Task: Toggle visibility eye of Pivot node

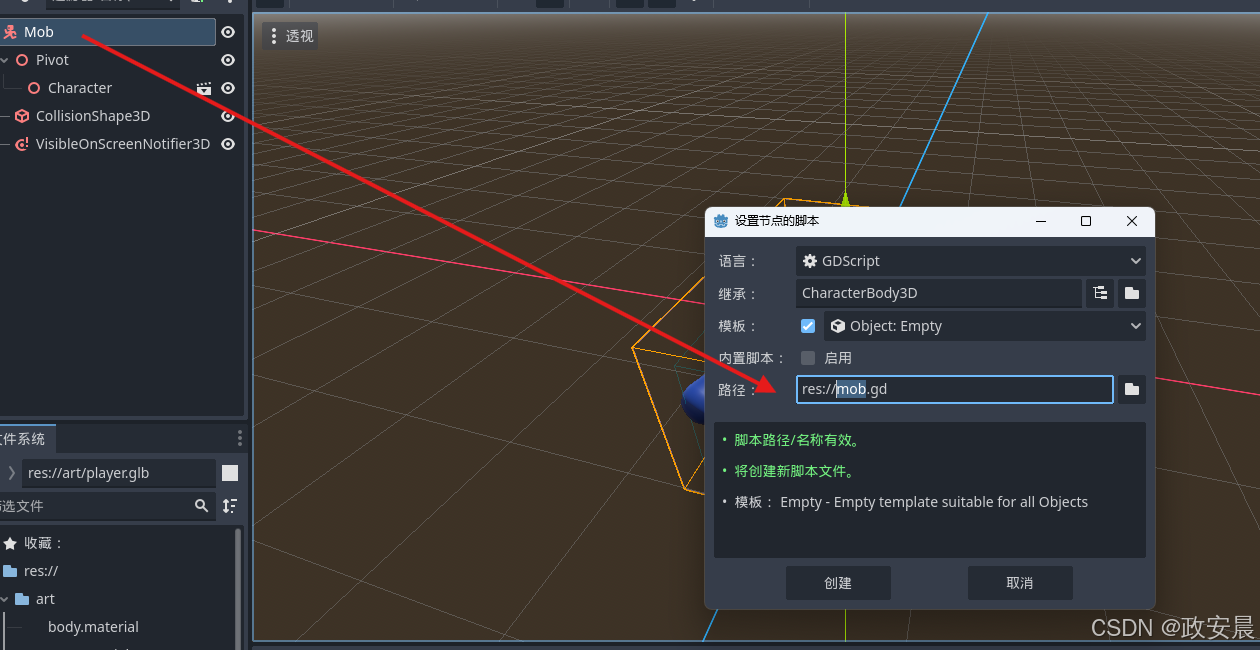Action: coord(228,60)
